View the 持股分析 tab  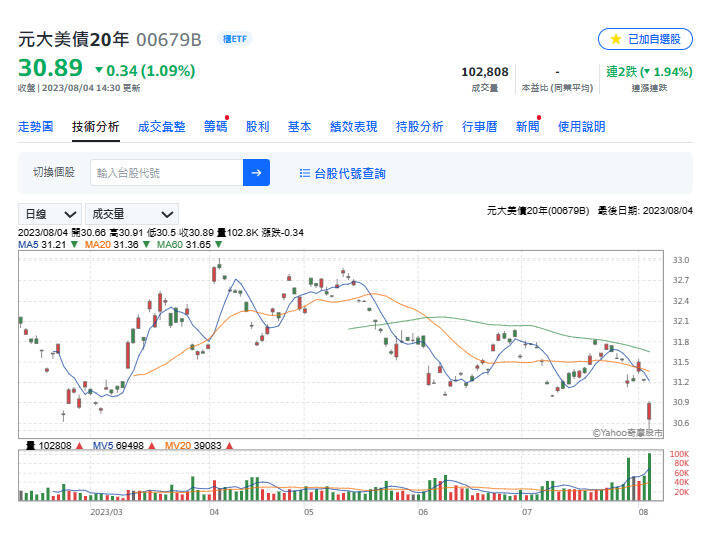[x=419, y=127]
